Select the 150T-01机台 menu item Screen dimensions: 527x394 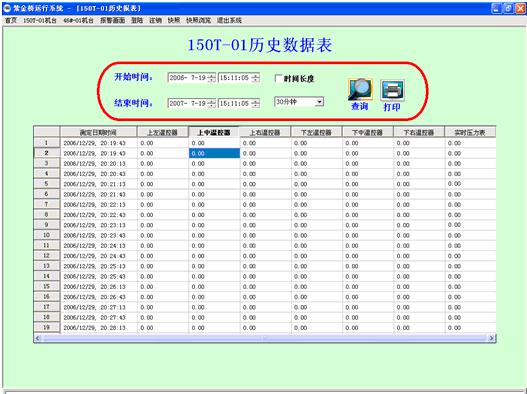click(x=40, y=21)
